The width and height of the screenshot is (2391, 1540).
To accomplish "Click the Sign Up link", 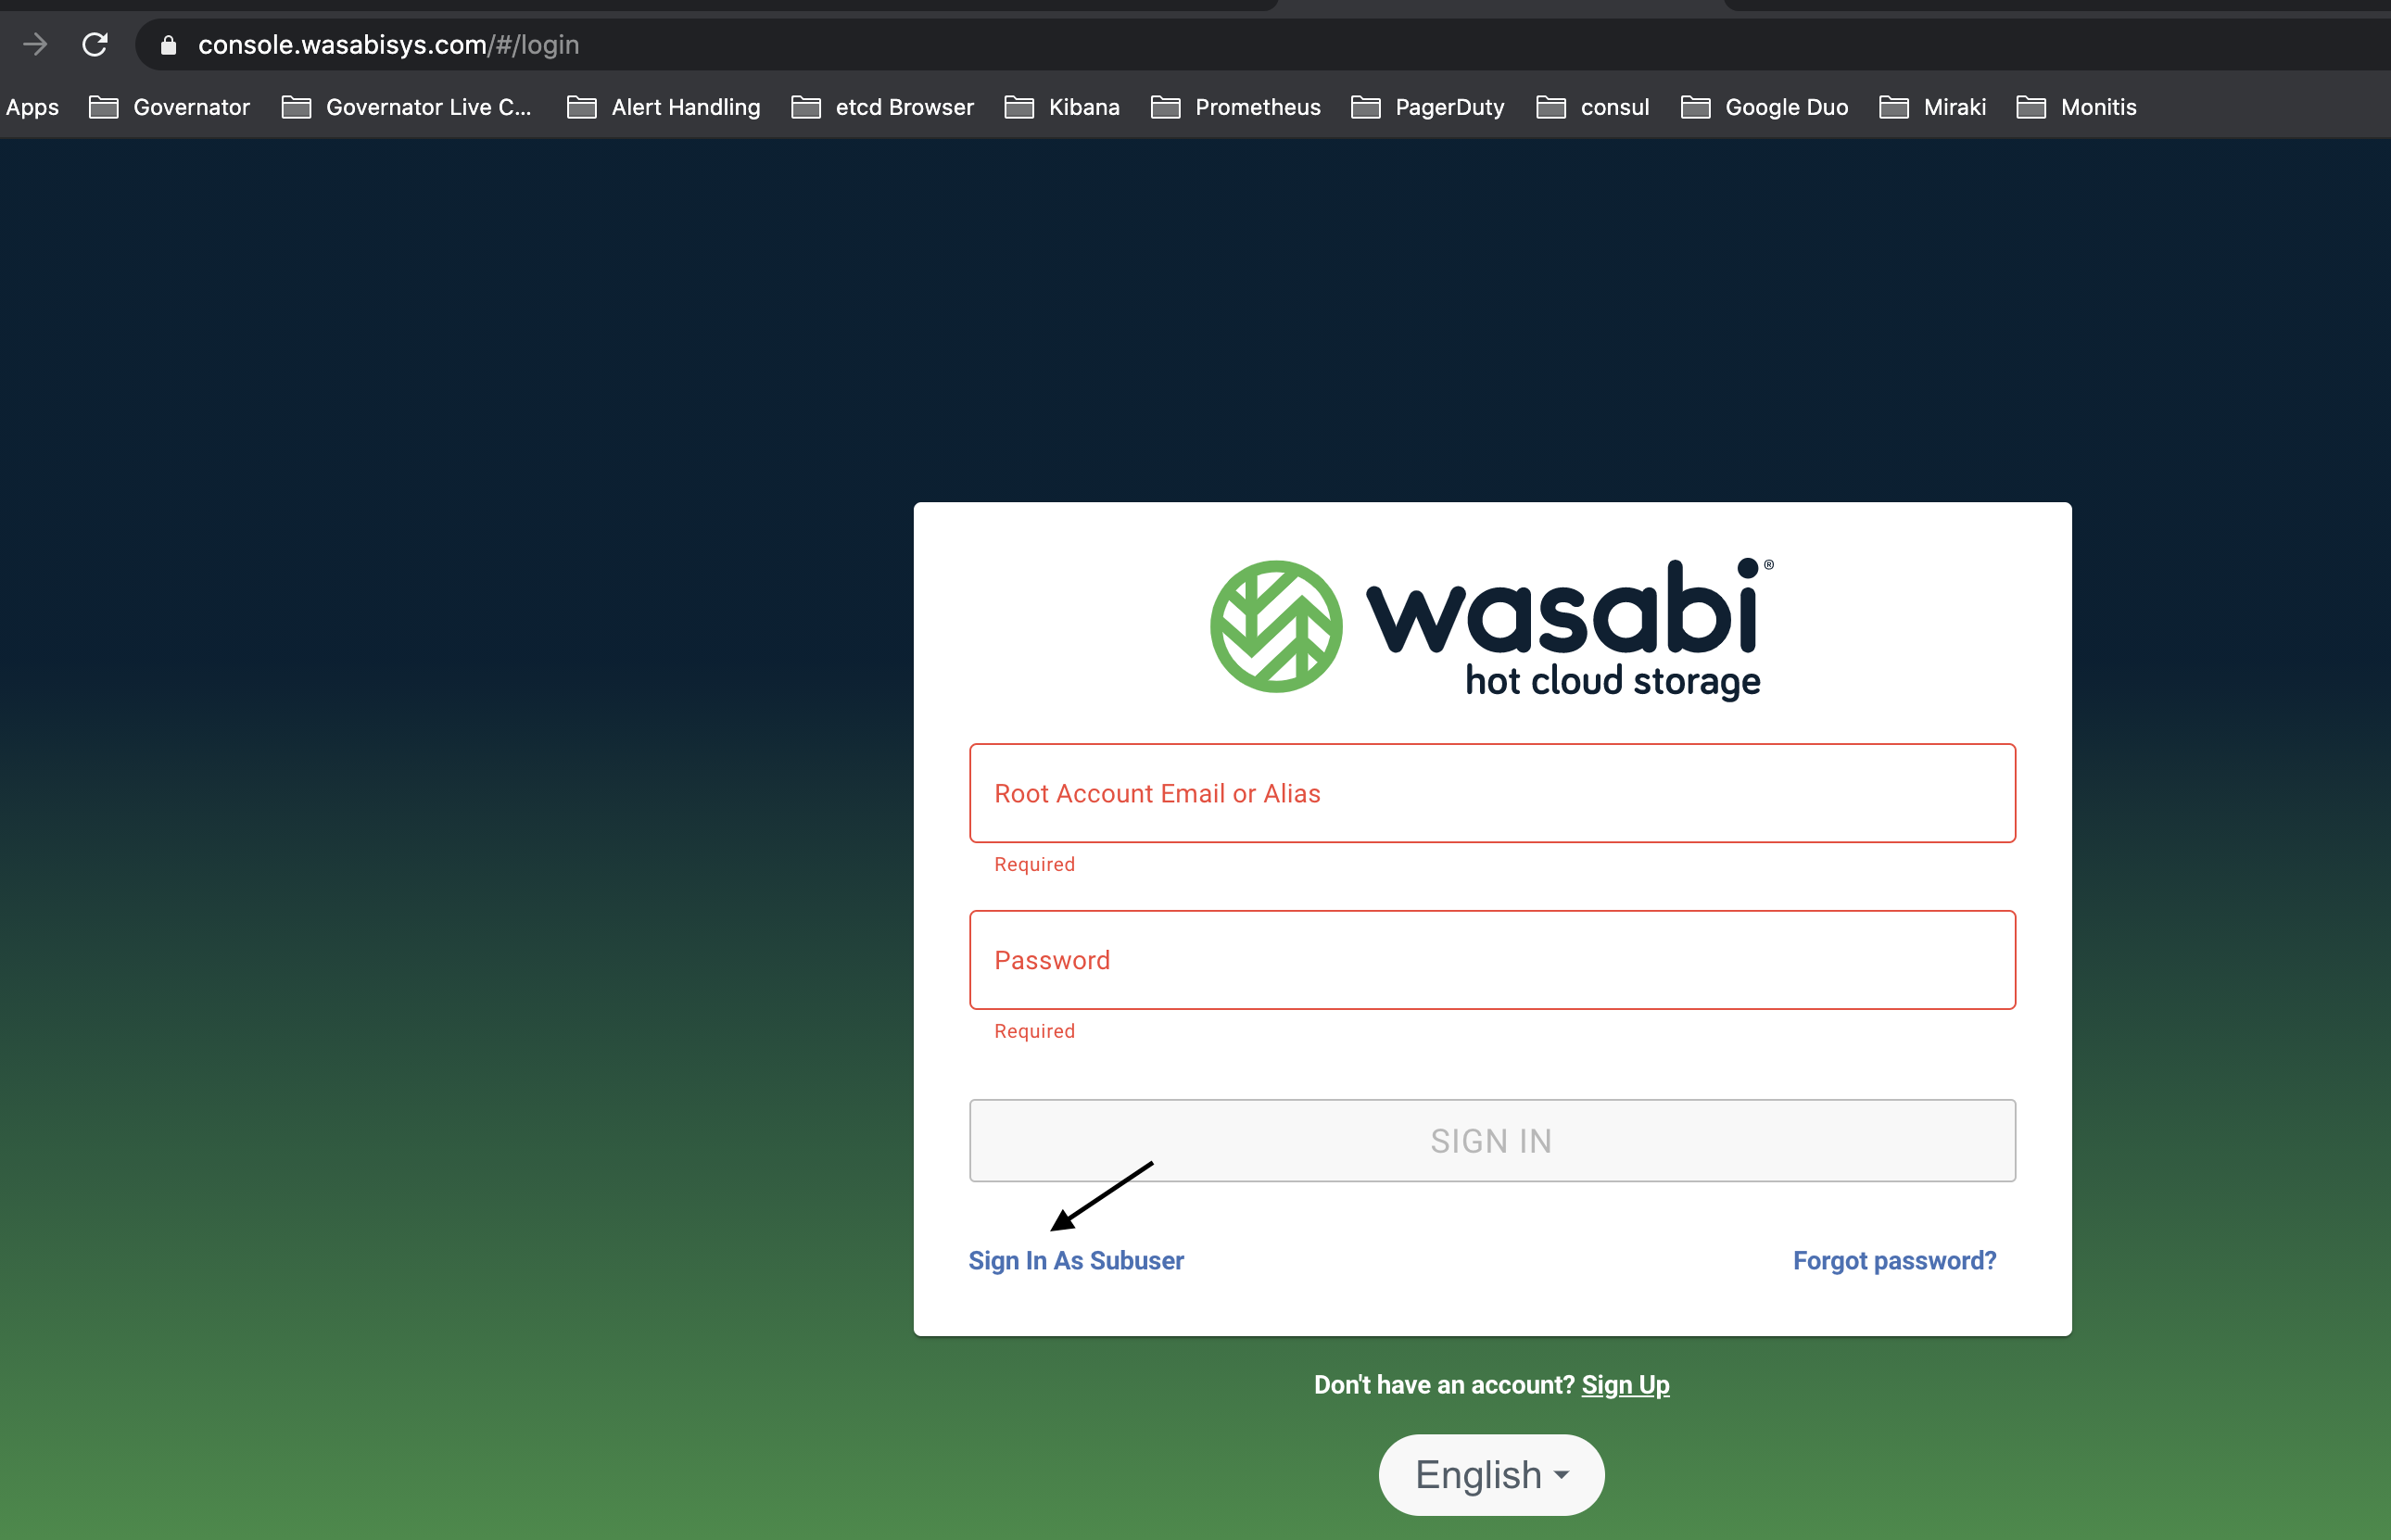I will coord(1625,1383).
